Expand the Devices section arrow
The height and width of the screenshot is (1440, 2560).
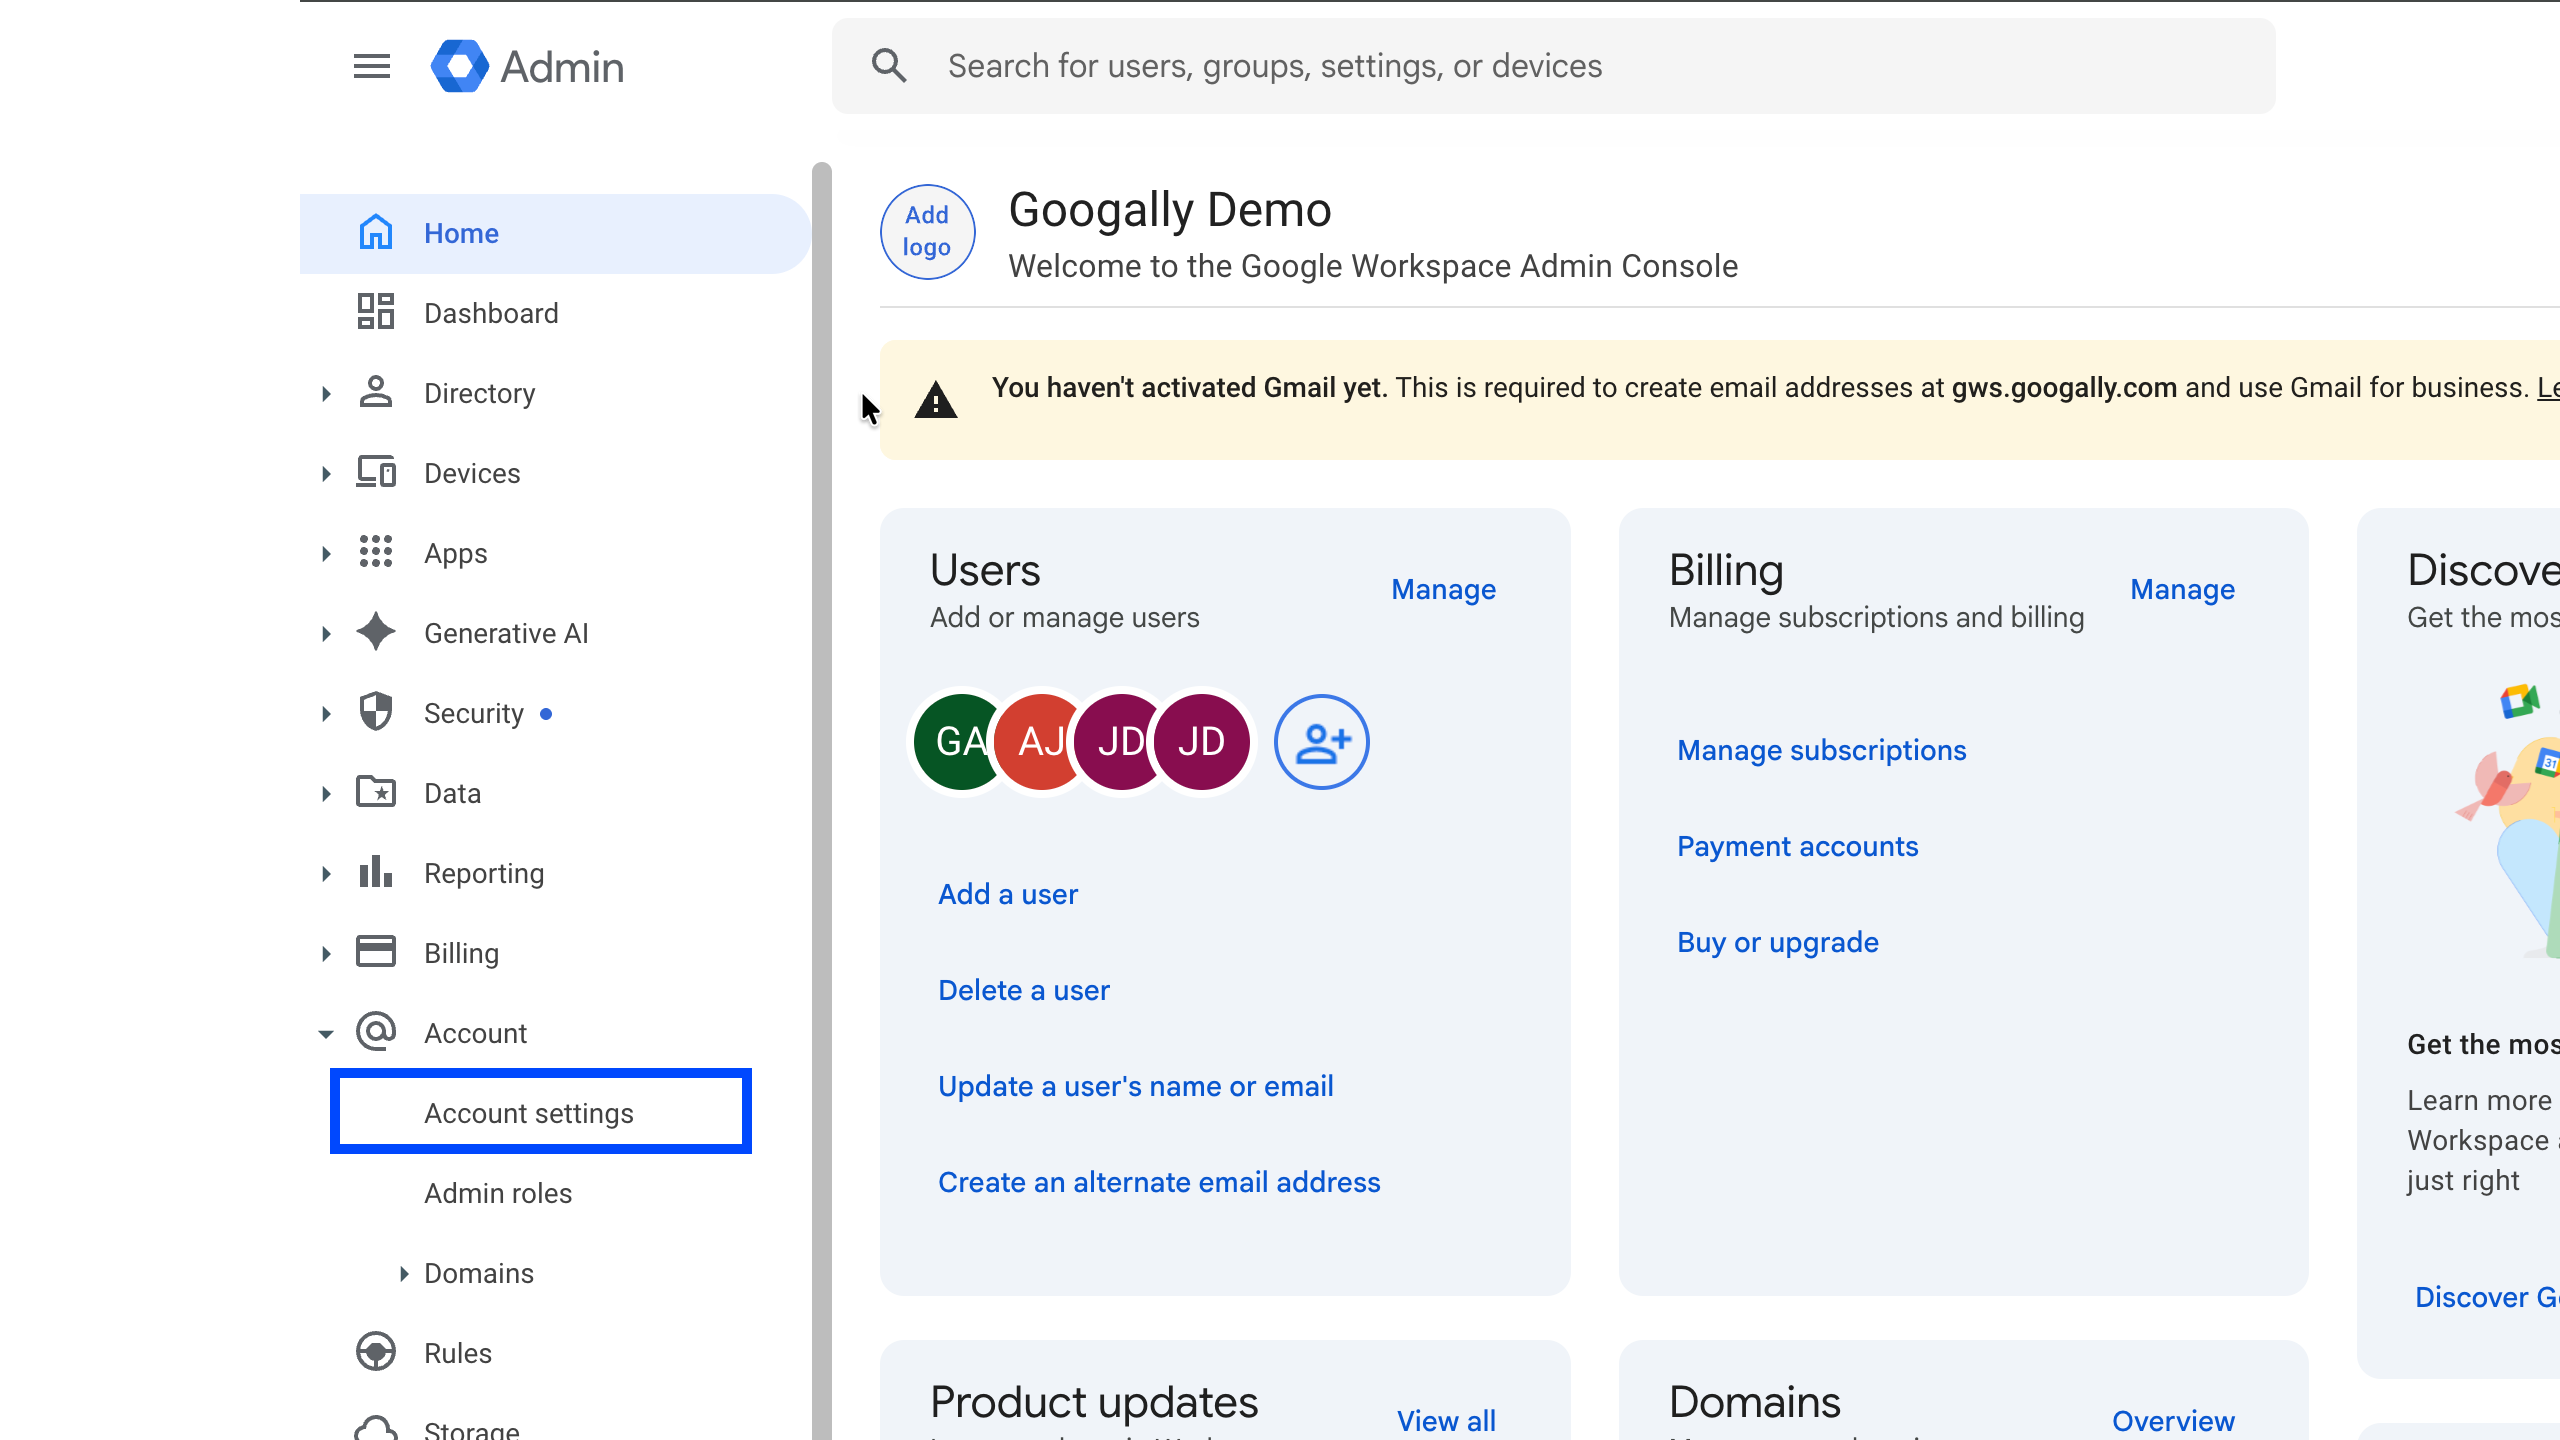coord(326,473)
